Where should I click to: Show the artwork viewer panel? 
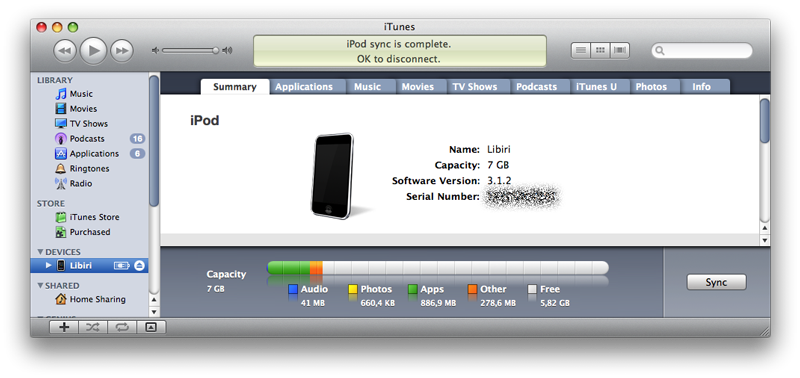pyautogui.click(x=151, y=327)
